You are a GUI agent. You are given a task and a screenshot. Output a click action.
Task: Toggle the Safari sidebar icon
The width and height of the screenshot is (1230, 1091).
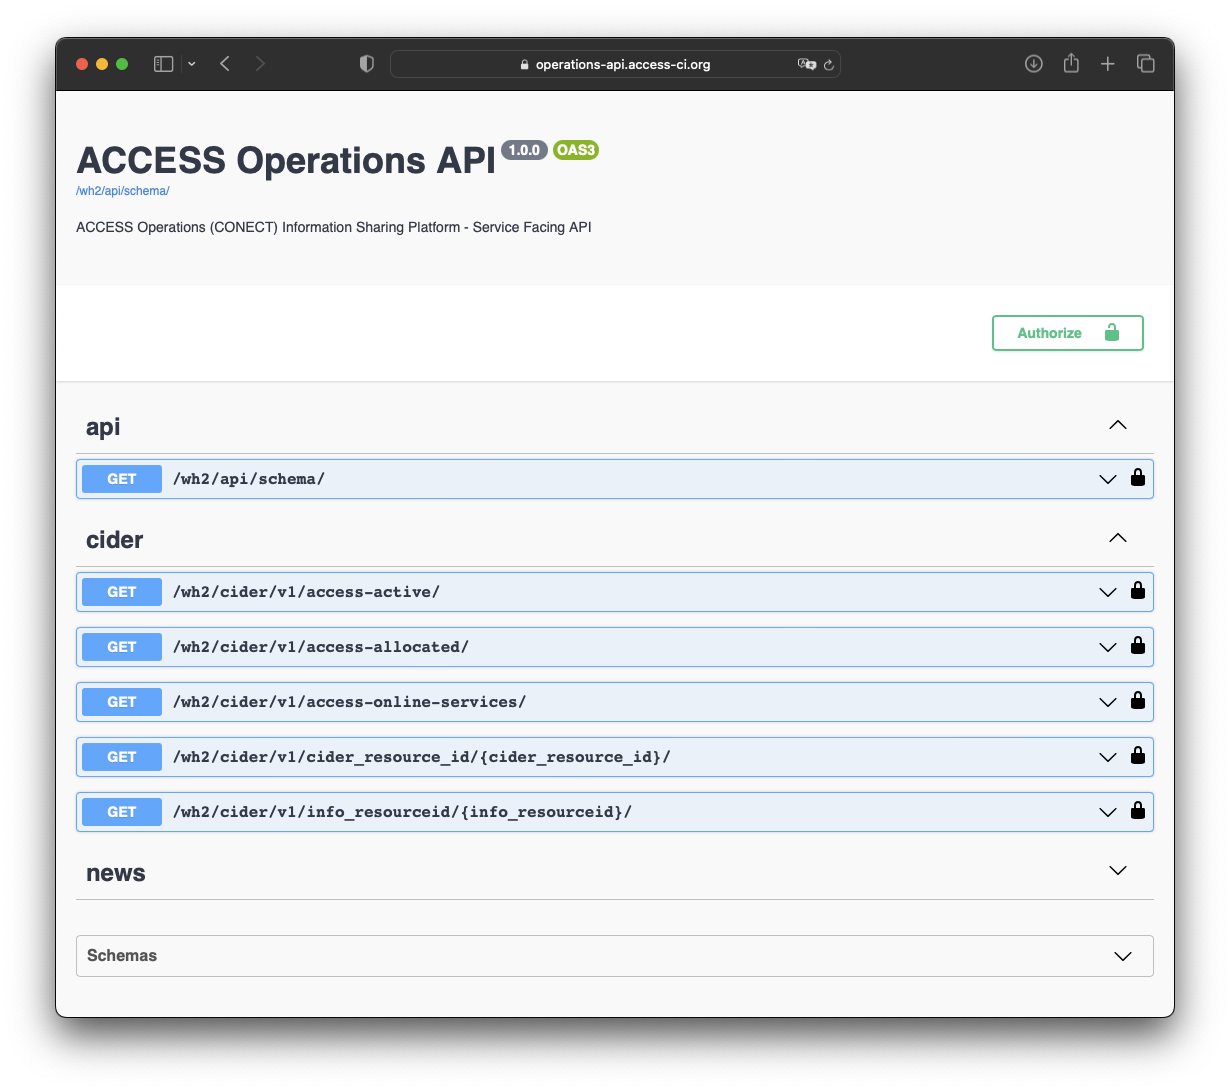point(164,64)
